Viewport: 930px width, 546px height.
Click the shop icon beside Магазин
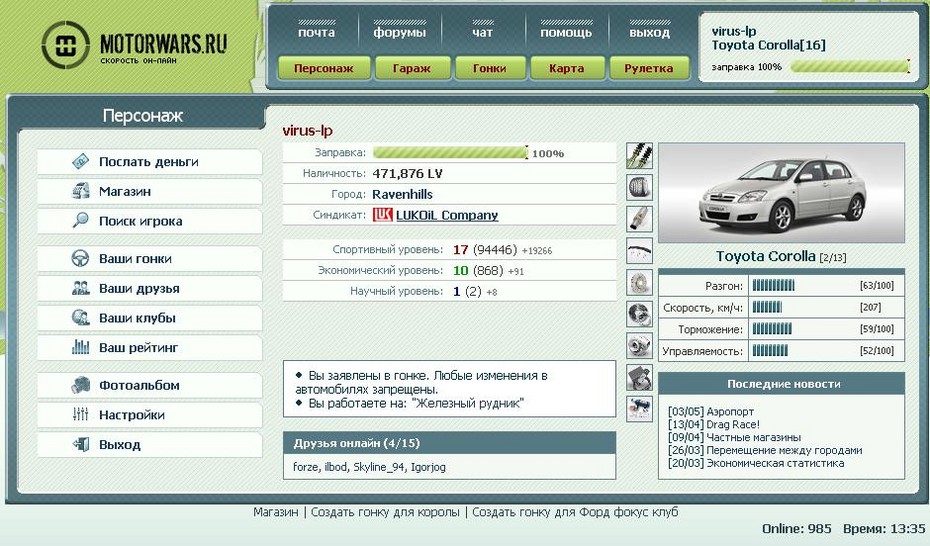[81, 191]
